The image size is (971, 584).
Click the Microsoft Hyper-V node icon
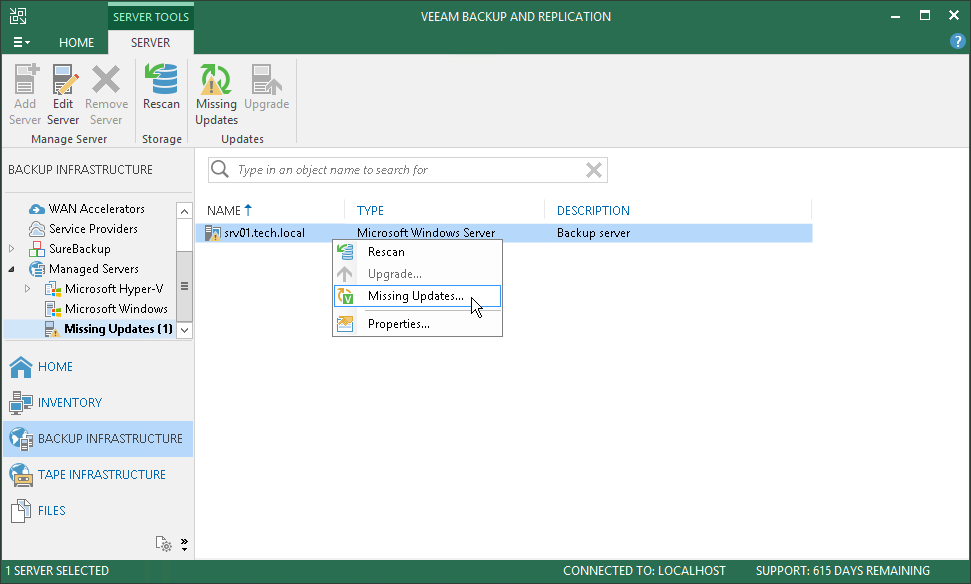(x=53, y=289)
